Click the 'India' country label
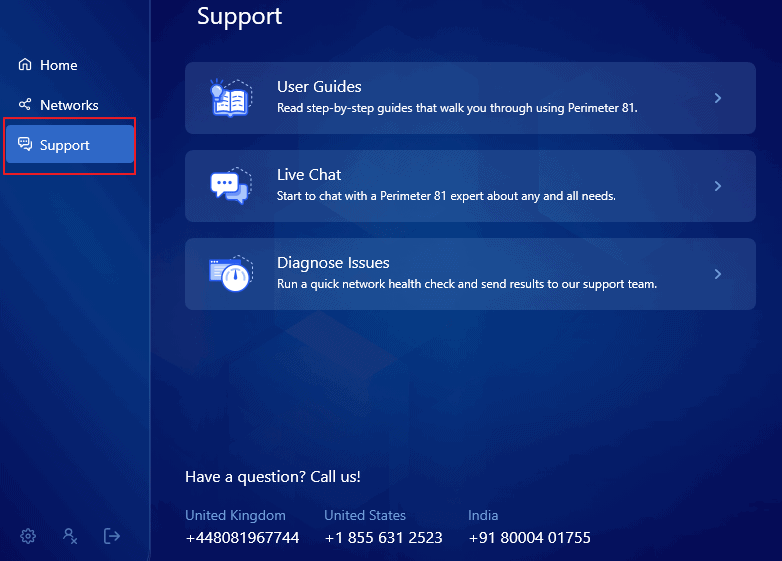The image size is (782, 561). [483, 515]
